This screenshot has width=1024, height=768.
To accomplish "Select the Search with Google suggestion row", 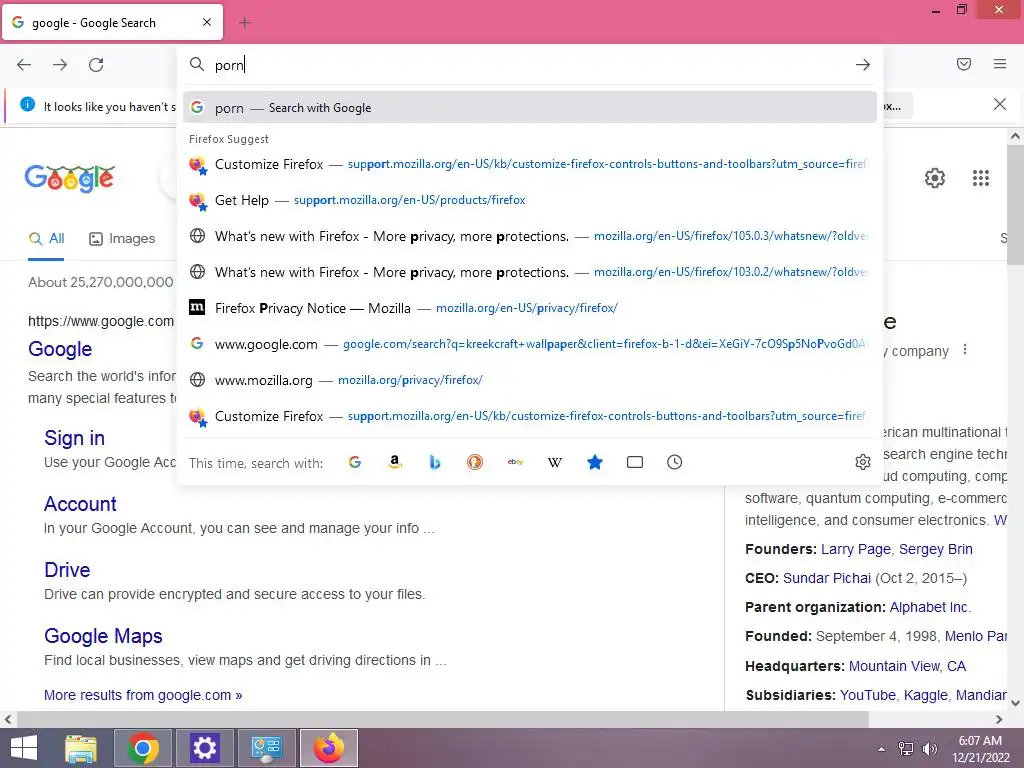I will (530, 108).
